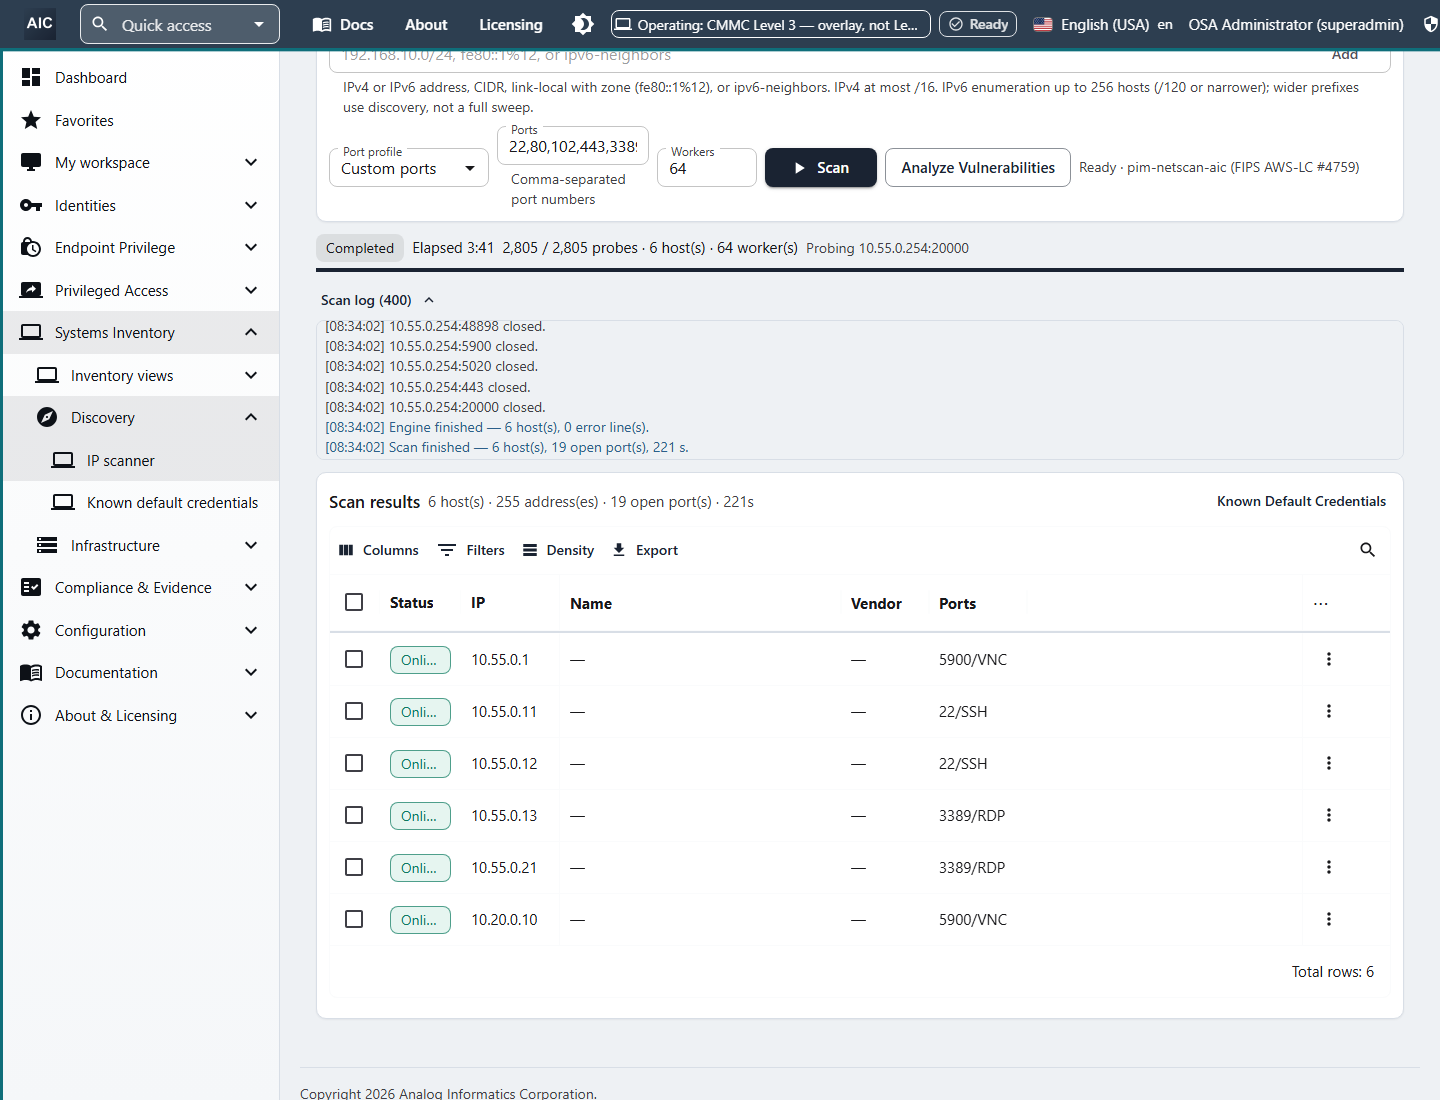Collapse the Scan log section
The height and width of the screenshot is (1100, 1440).
378,300
